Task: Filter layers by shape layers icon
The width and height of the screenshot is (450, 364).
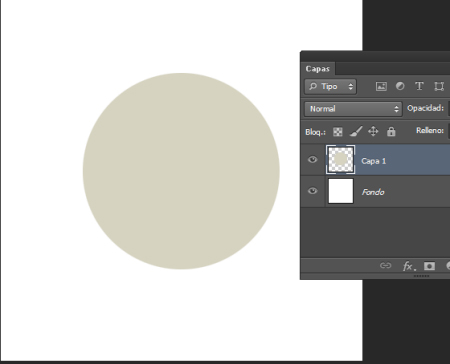Action: (x=439, y=87)
